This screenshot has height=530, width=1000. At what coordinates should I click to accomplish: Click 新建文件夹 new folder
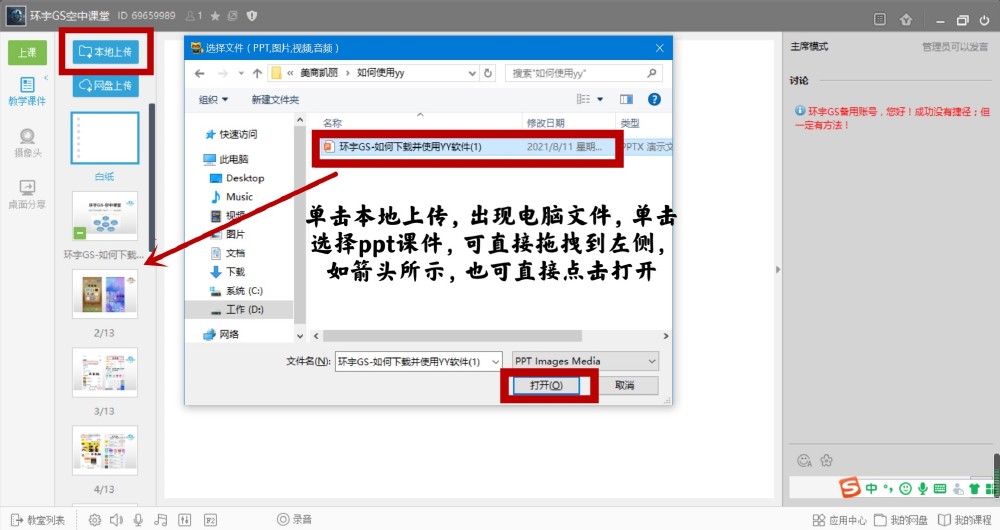pos(275,99)
